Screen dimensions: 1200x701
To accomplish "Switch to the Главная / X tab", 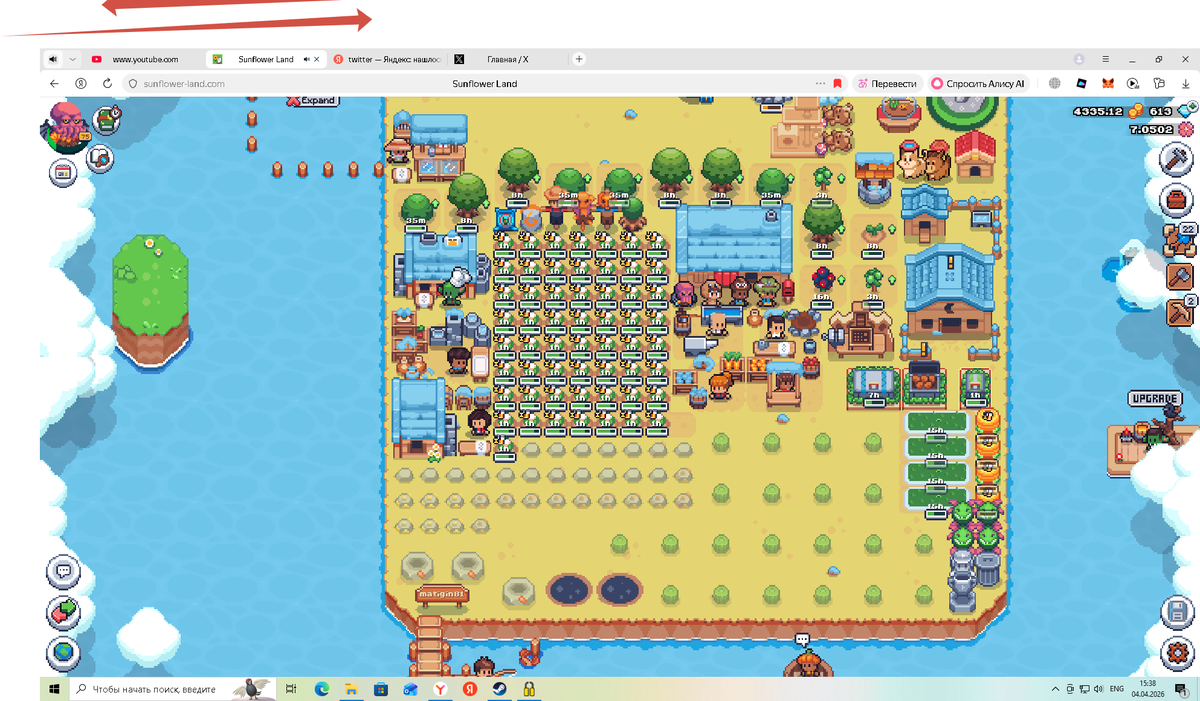I will [x=505, y=60].
